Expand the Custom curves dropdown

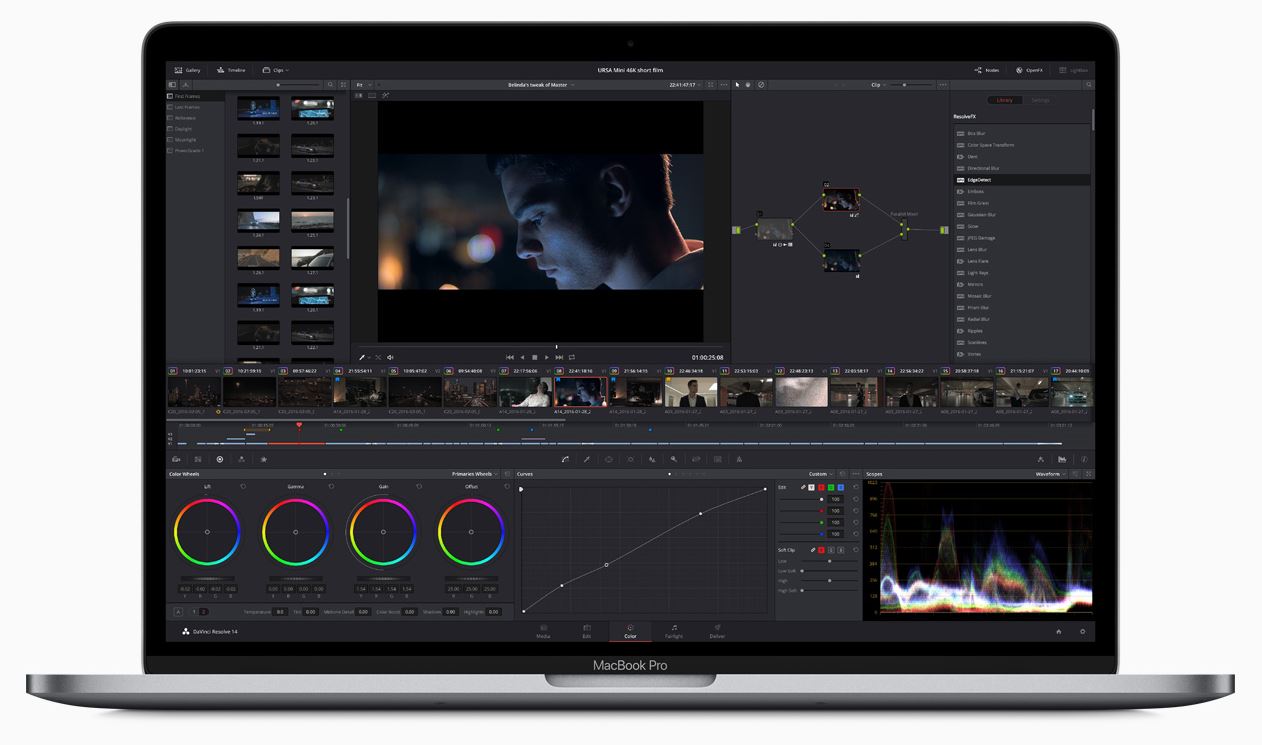click(821, 474)
